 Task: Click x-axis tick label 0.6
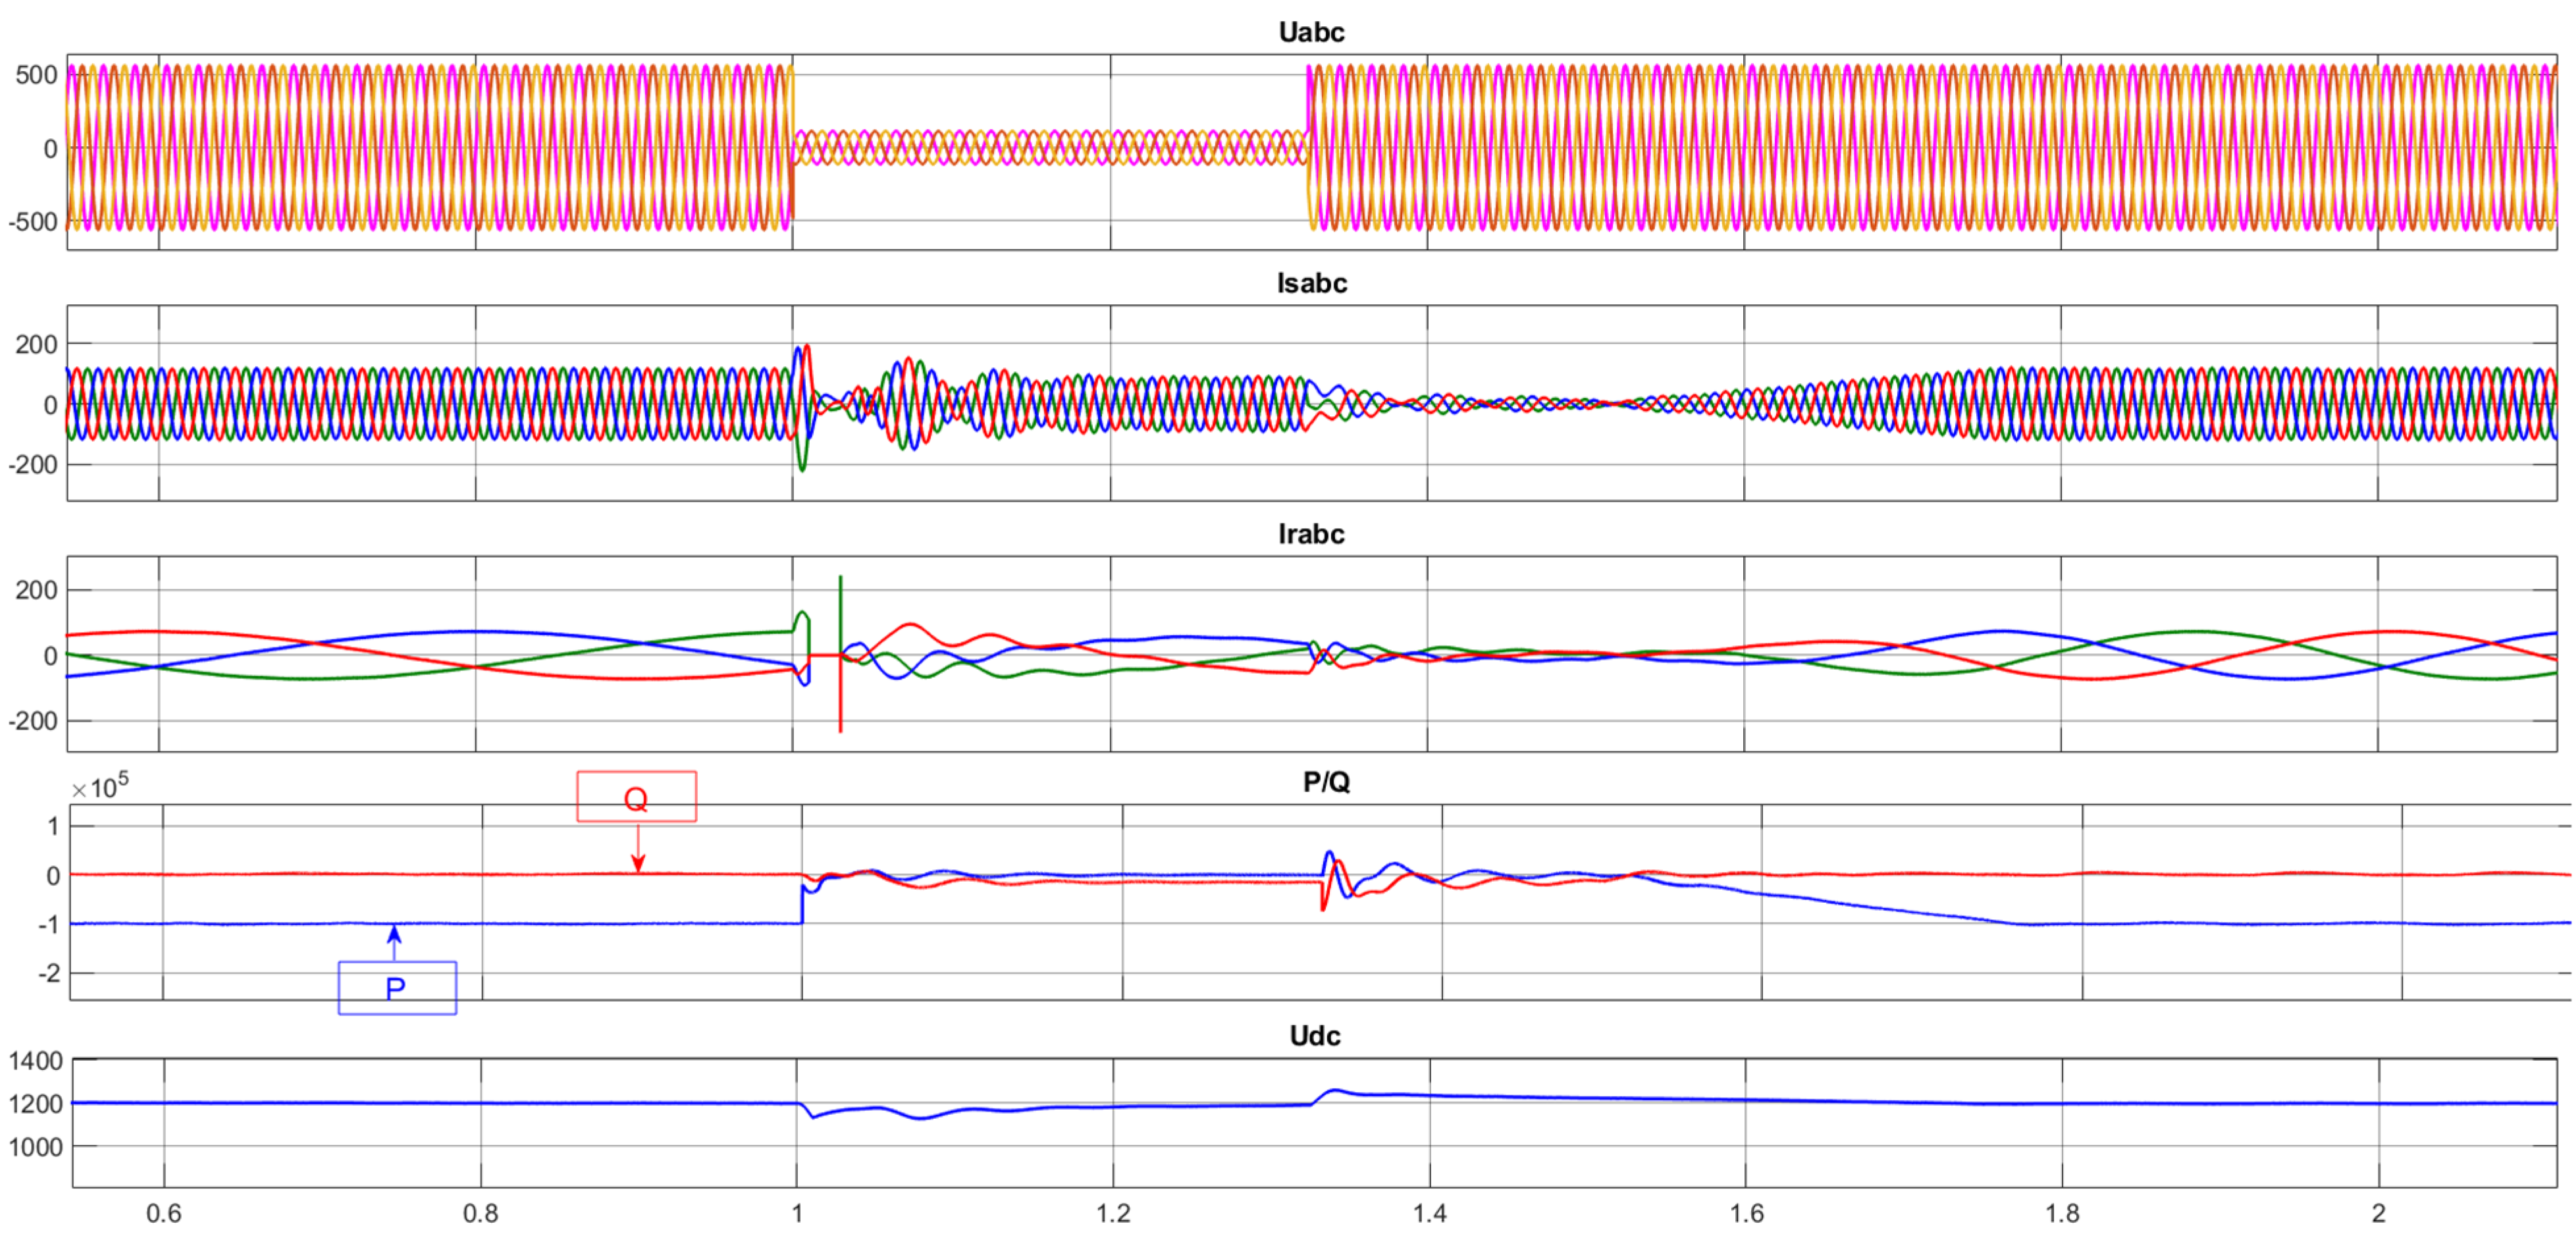click(x=164, y=1214)
